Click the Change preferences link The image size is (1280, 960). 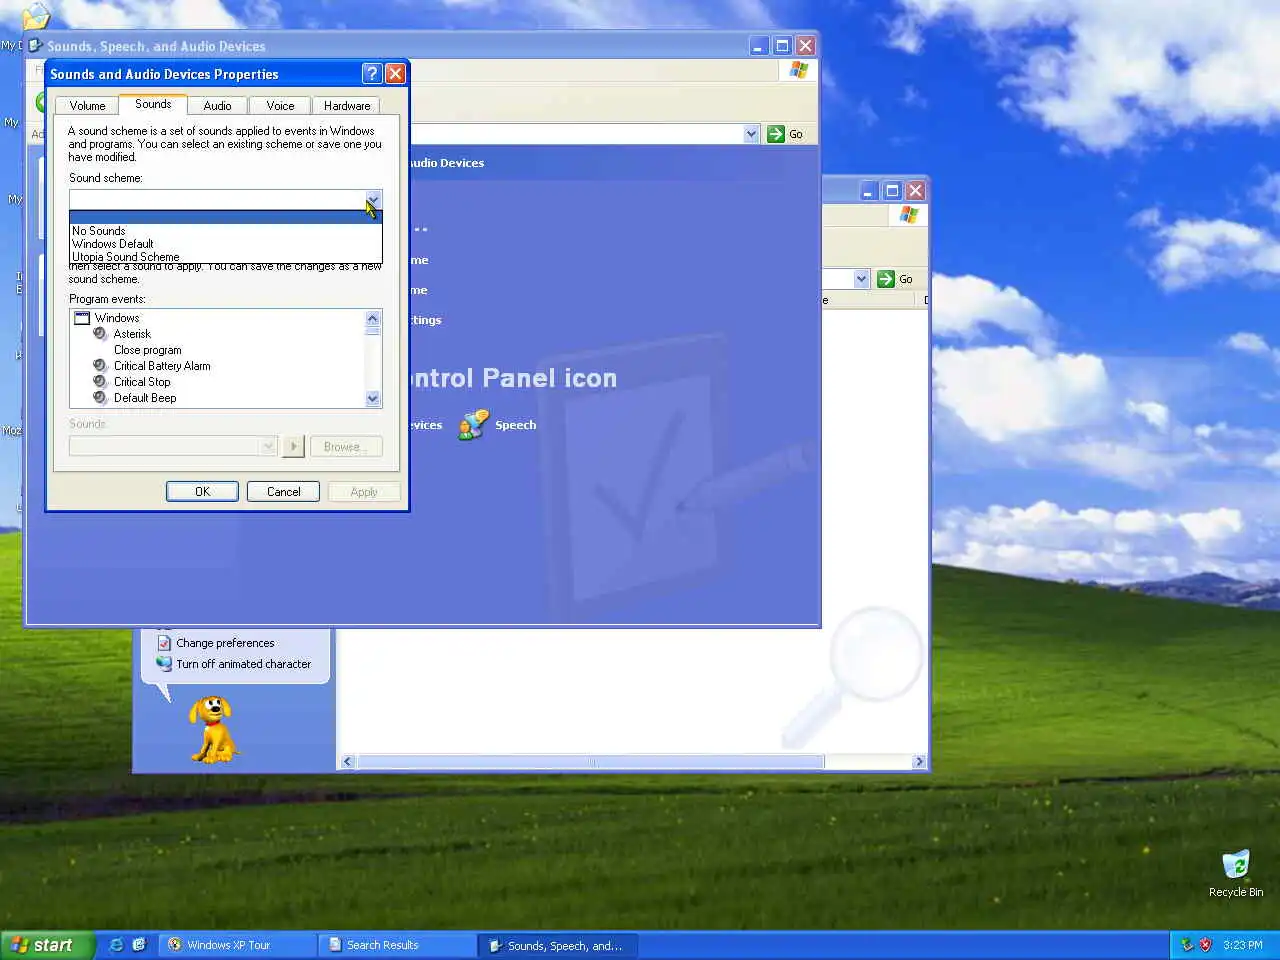[225, 643]
